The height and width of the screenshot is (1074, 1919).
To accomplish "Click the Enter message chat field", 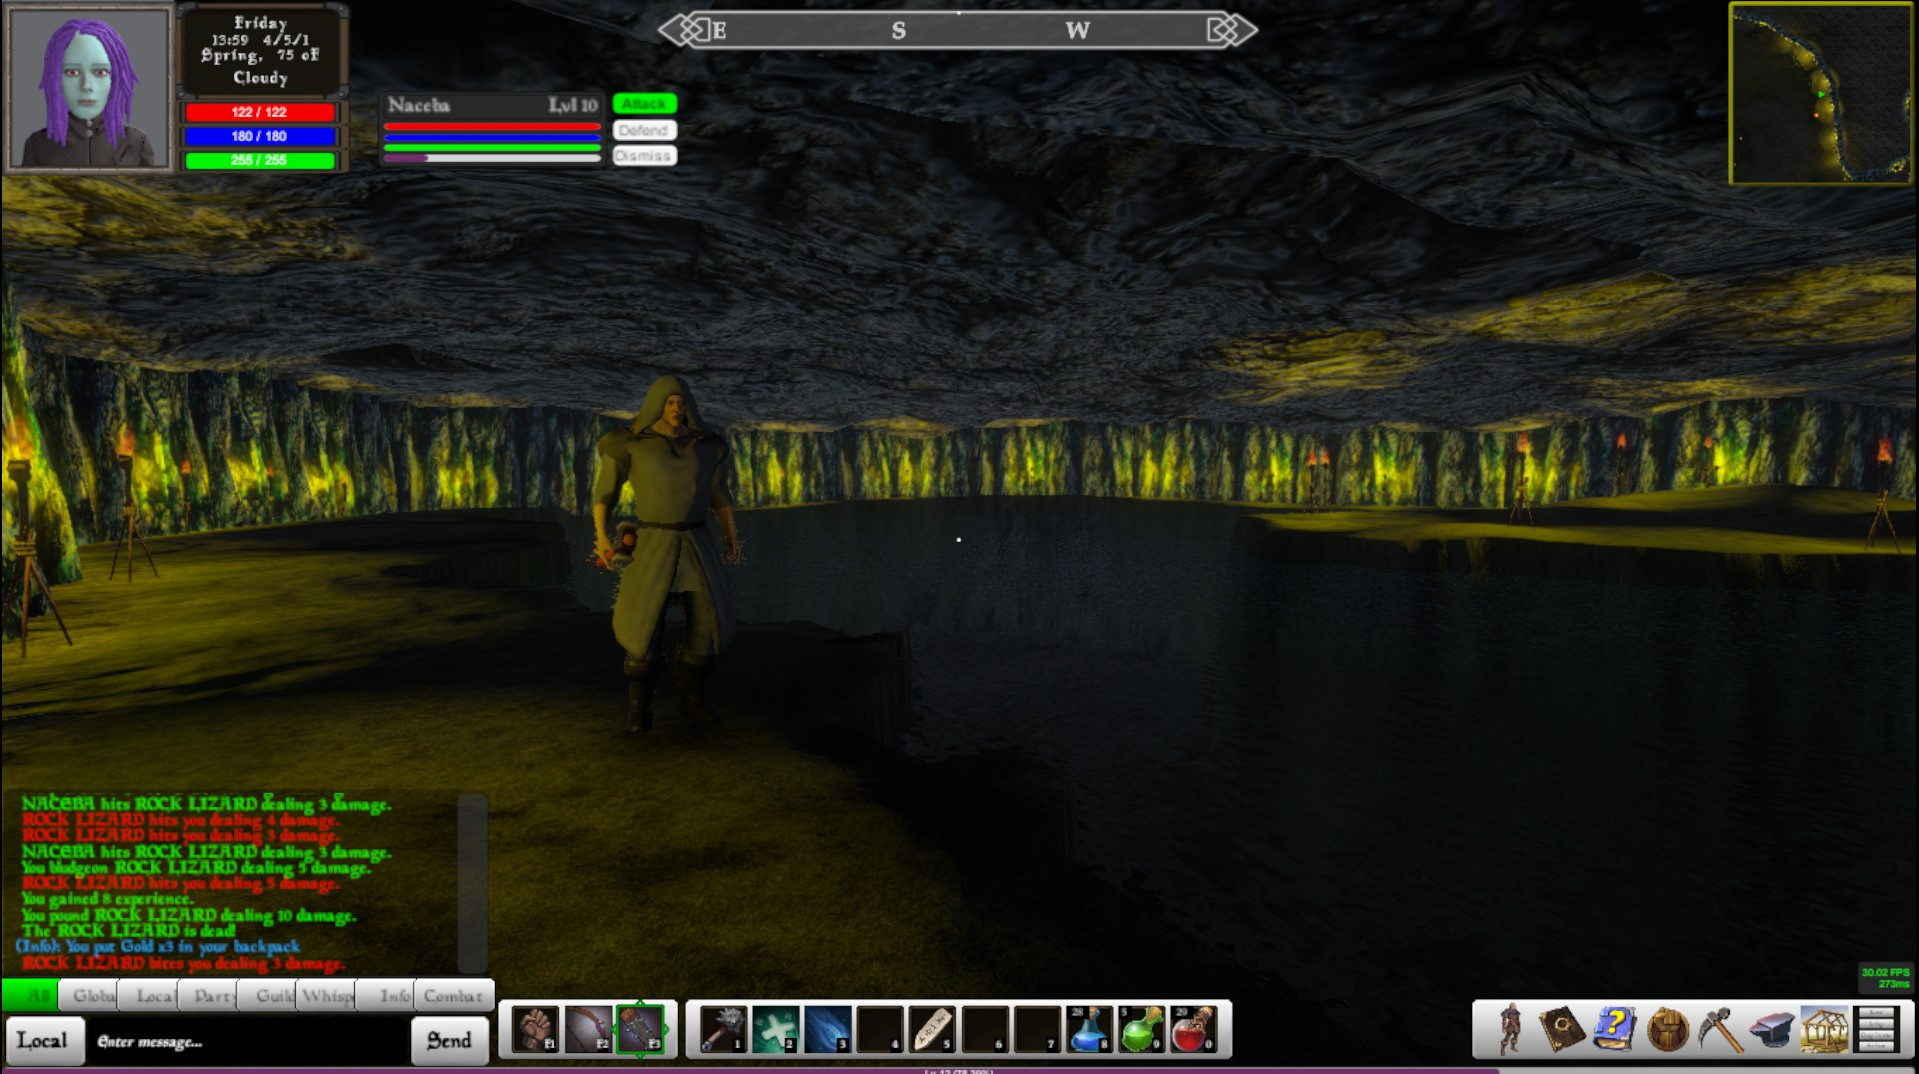I will [x=240, y=1040].
